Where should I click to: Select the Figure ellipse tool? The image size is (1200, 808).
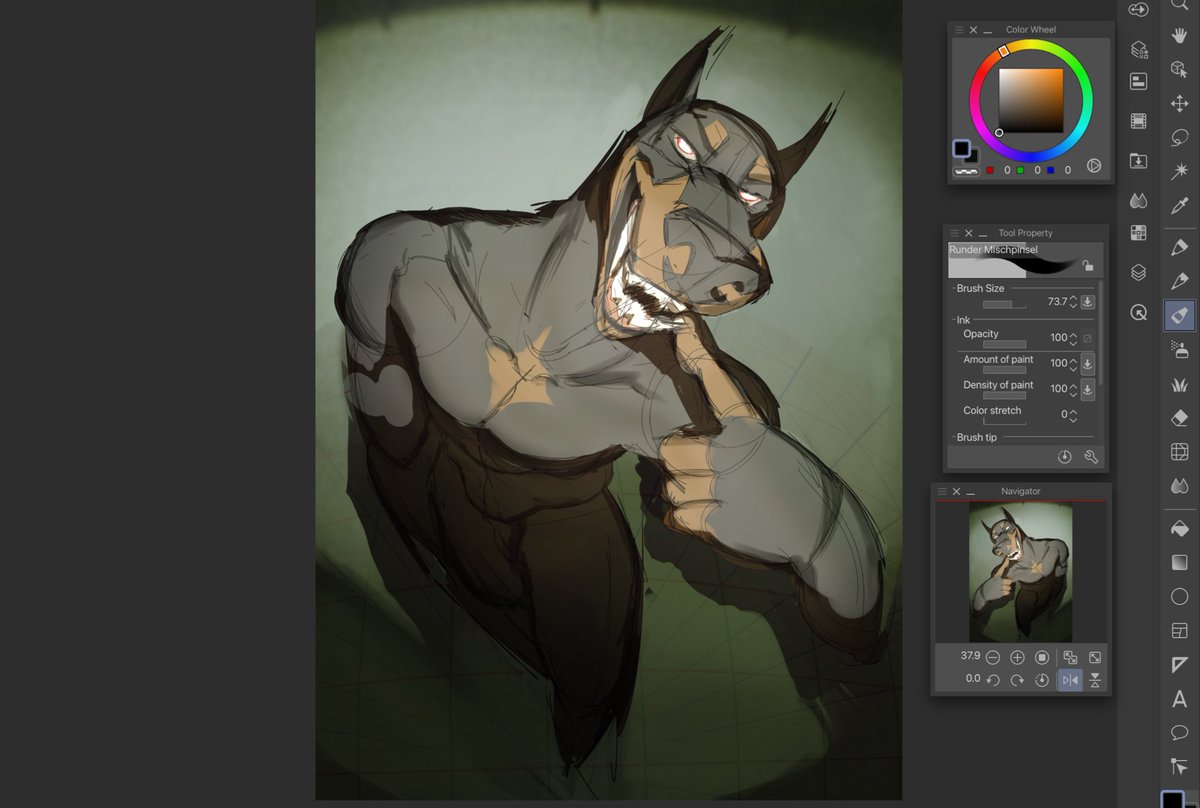click(1179, 596)
